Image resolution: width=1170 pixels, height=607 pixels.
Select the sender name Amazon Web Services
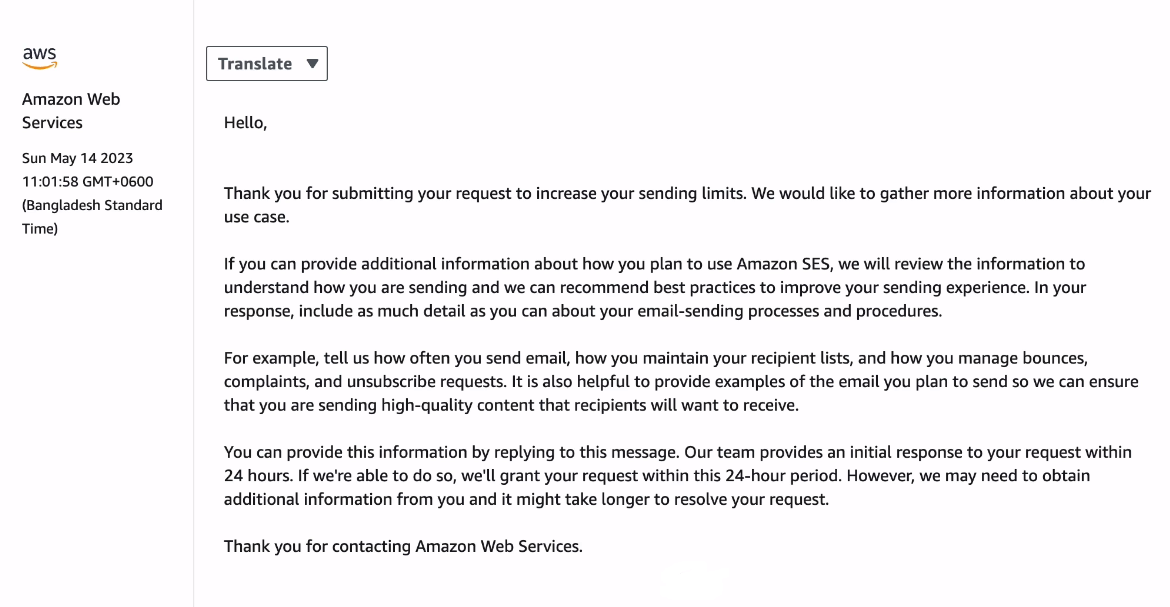[70, 110]
